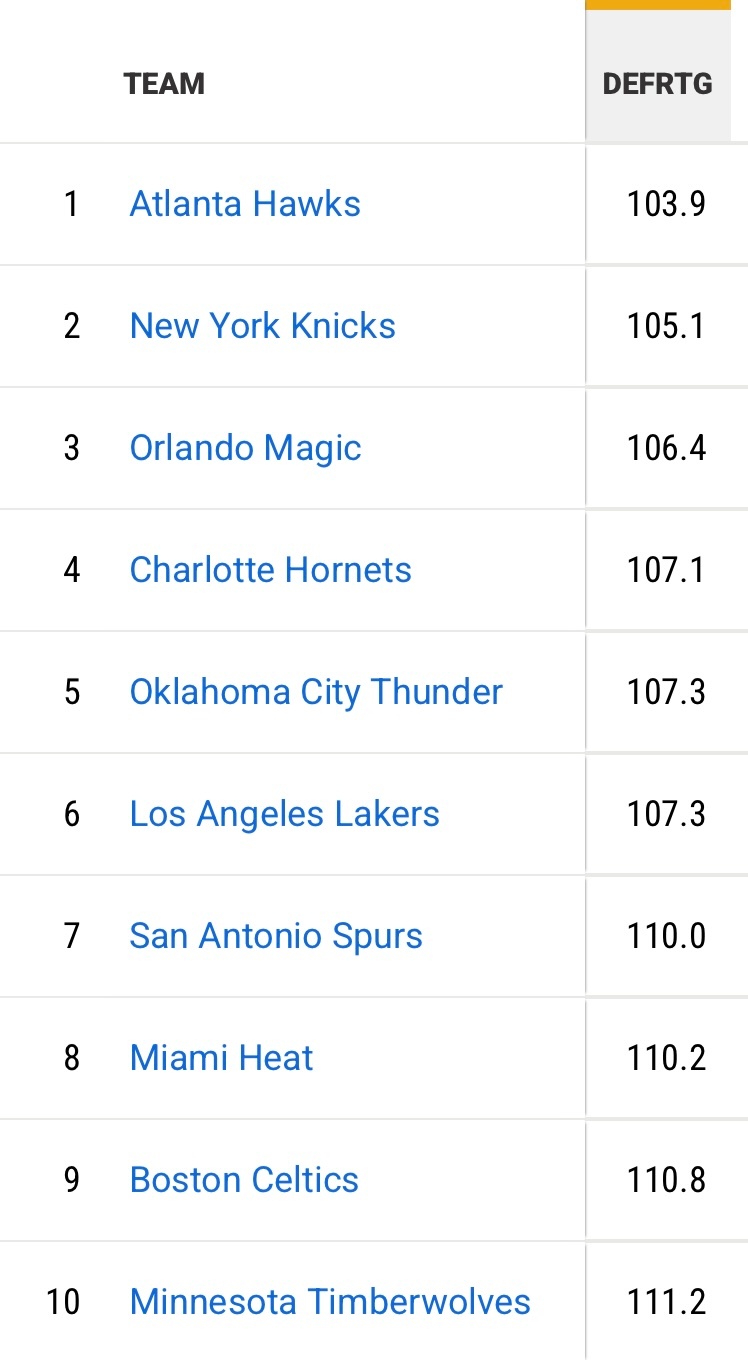Sort by the DEFRTG column header
The image size is (748, 1360).
coord(658,83)
